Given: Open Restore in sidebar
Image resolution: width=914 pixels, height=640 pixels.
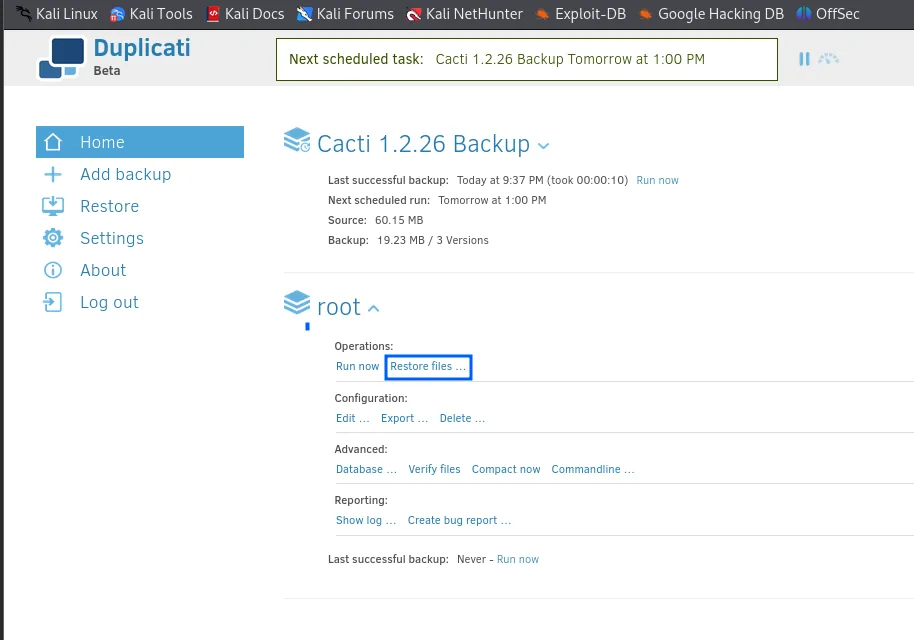Looking at the screenshot, I should 110,206.
